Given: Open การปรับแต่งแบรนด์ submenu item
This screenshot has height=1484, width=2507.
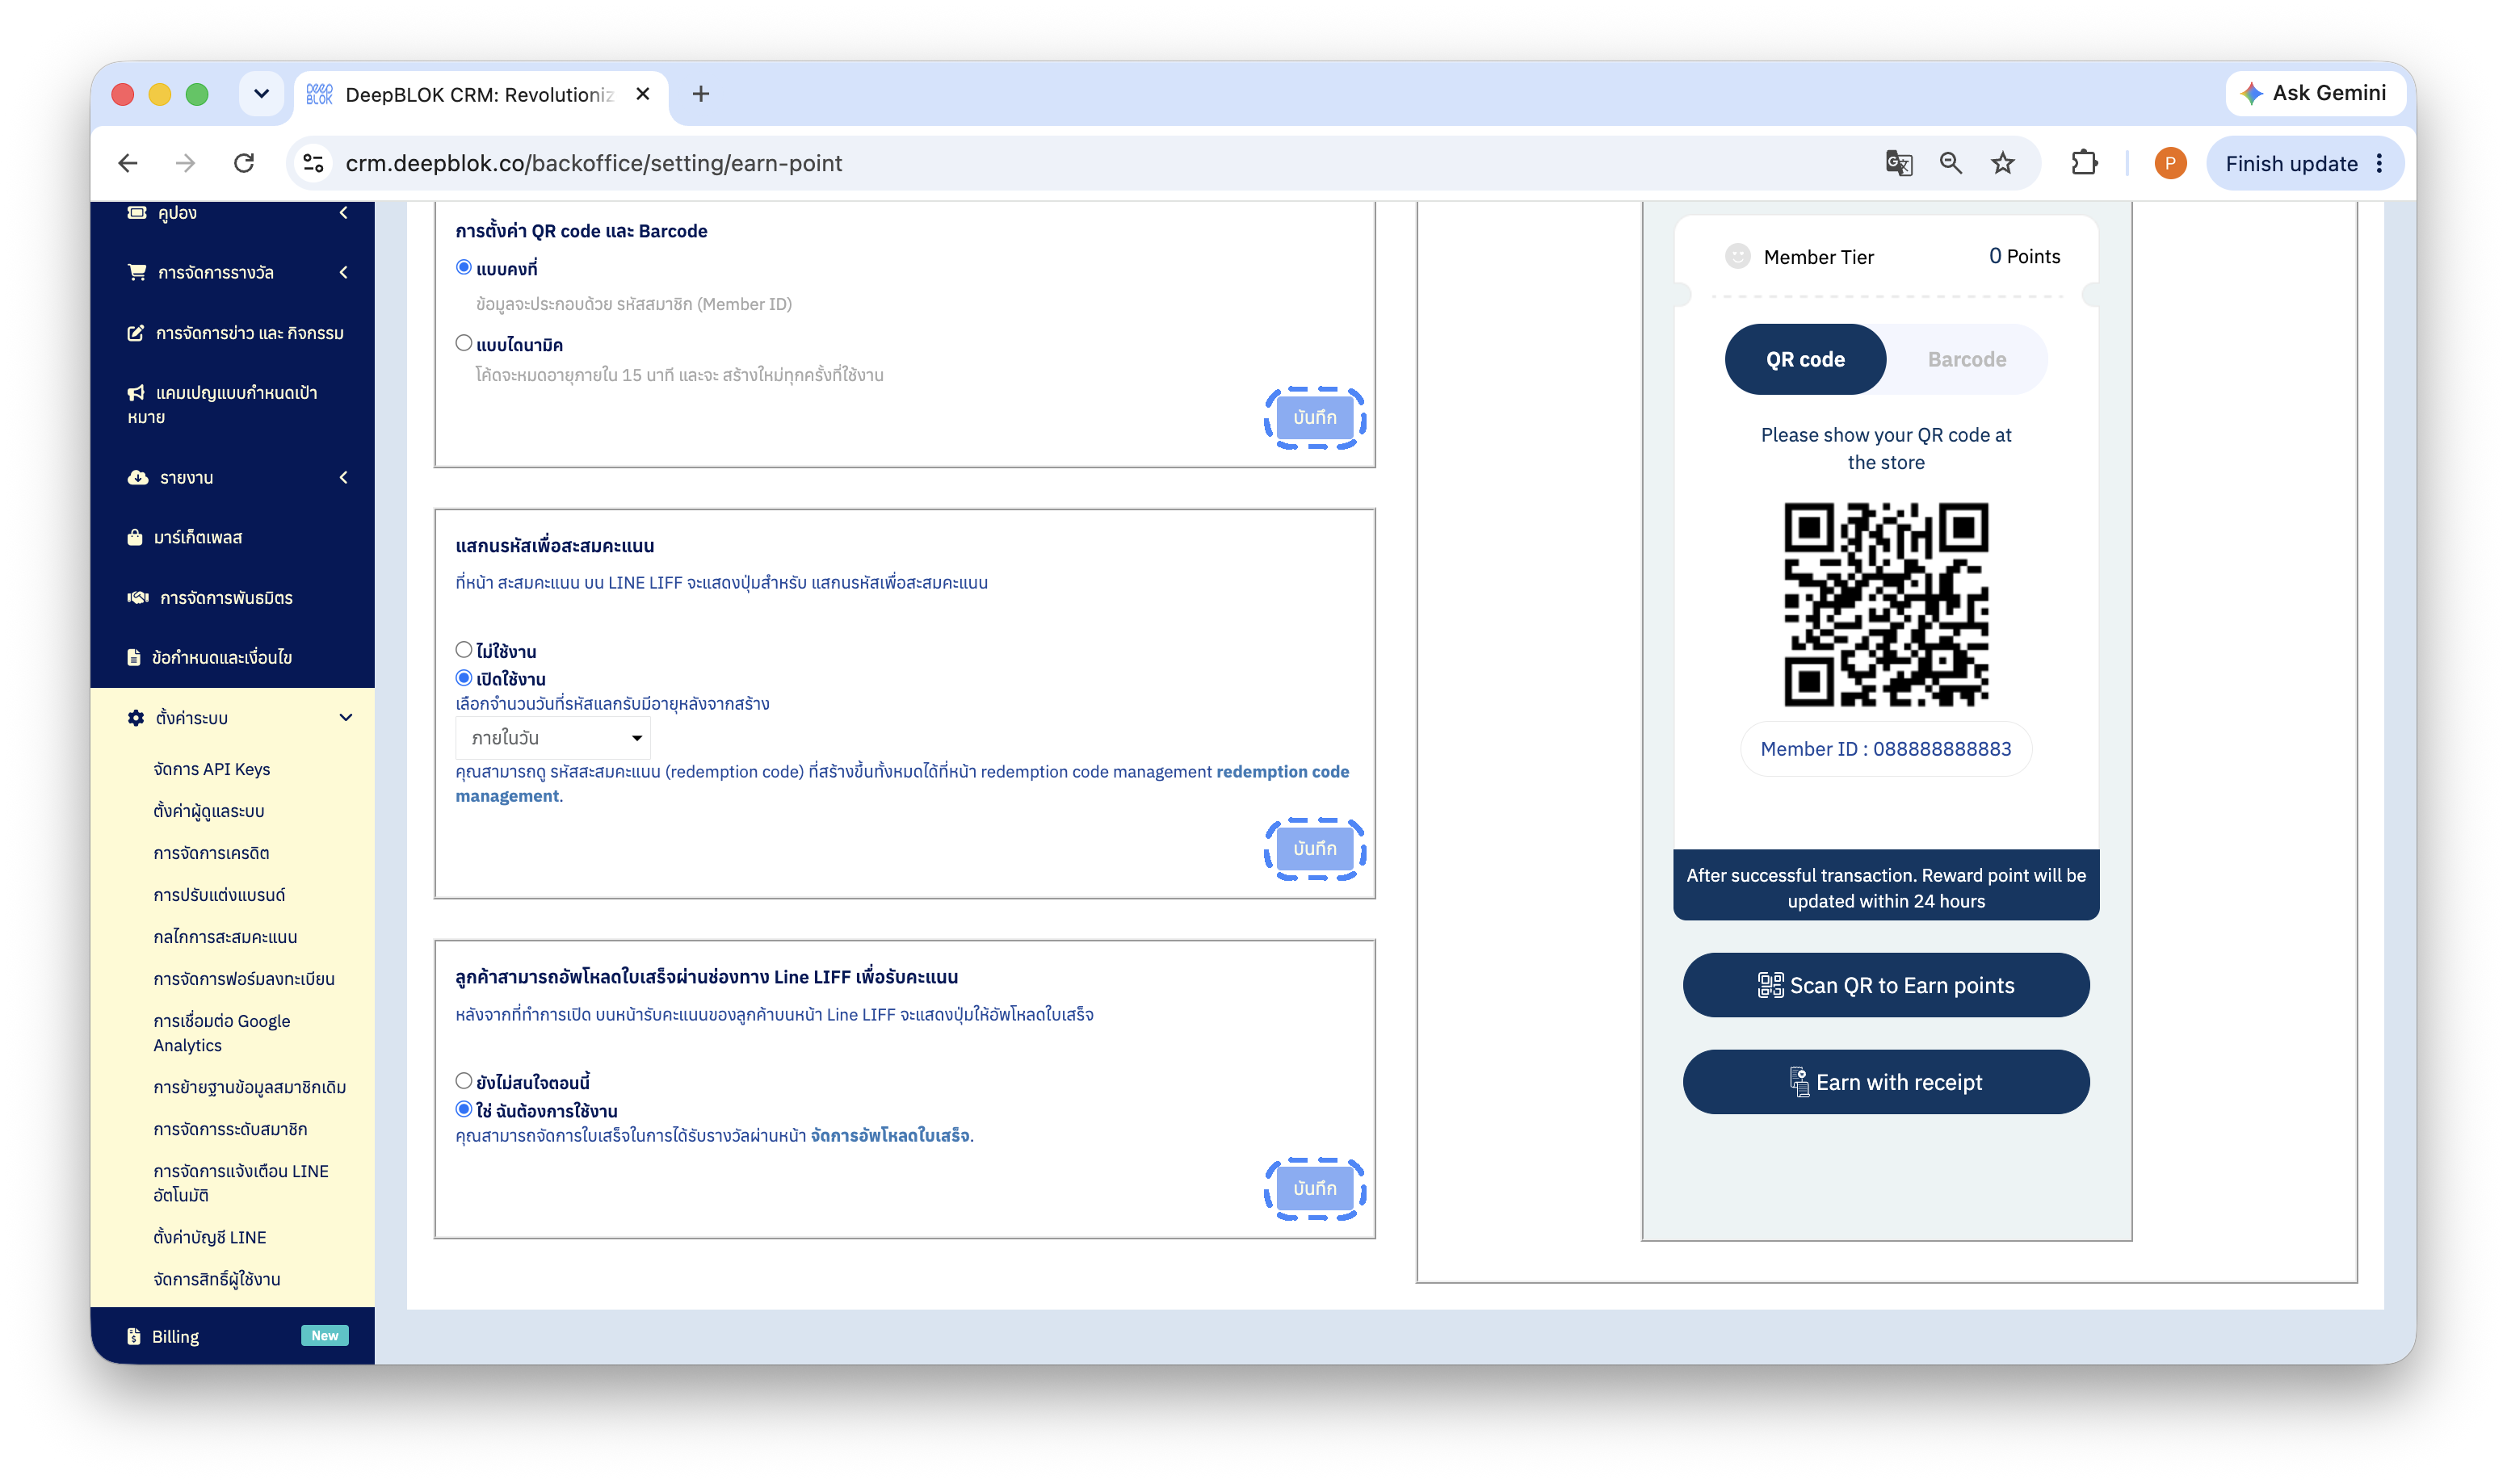Looking at the screenshot, I should tap(219, 894).
